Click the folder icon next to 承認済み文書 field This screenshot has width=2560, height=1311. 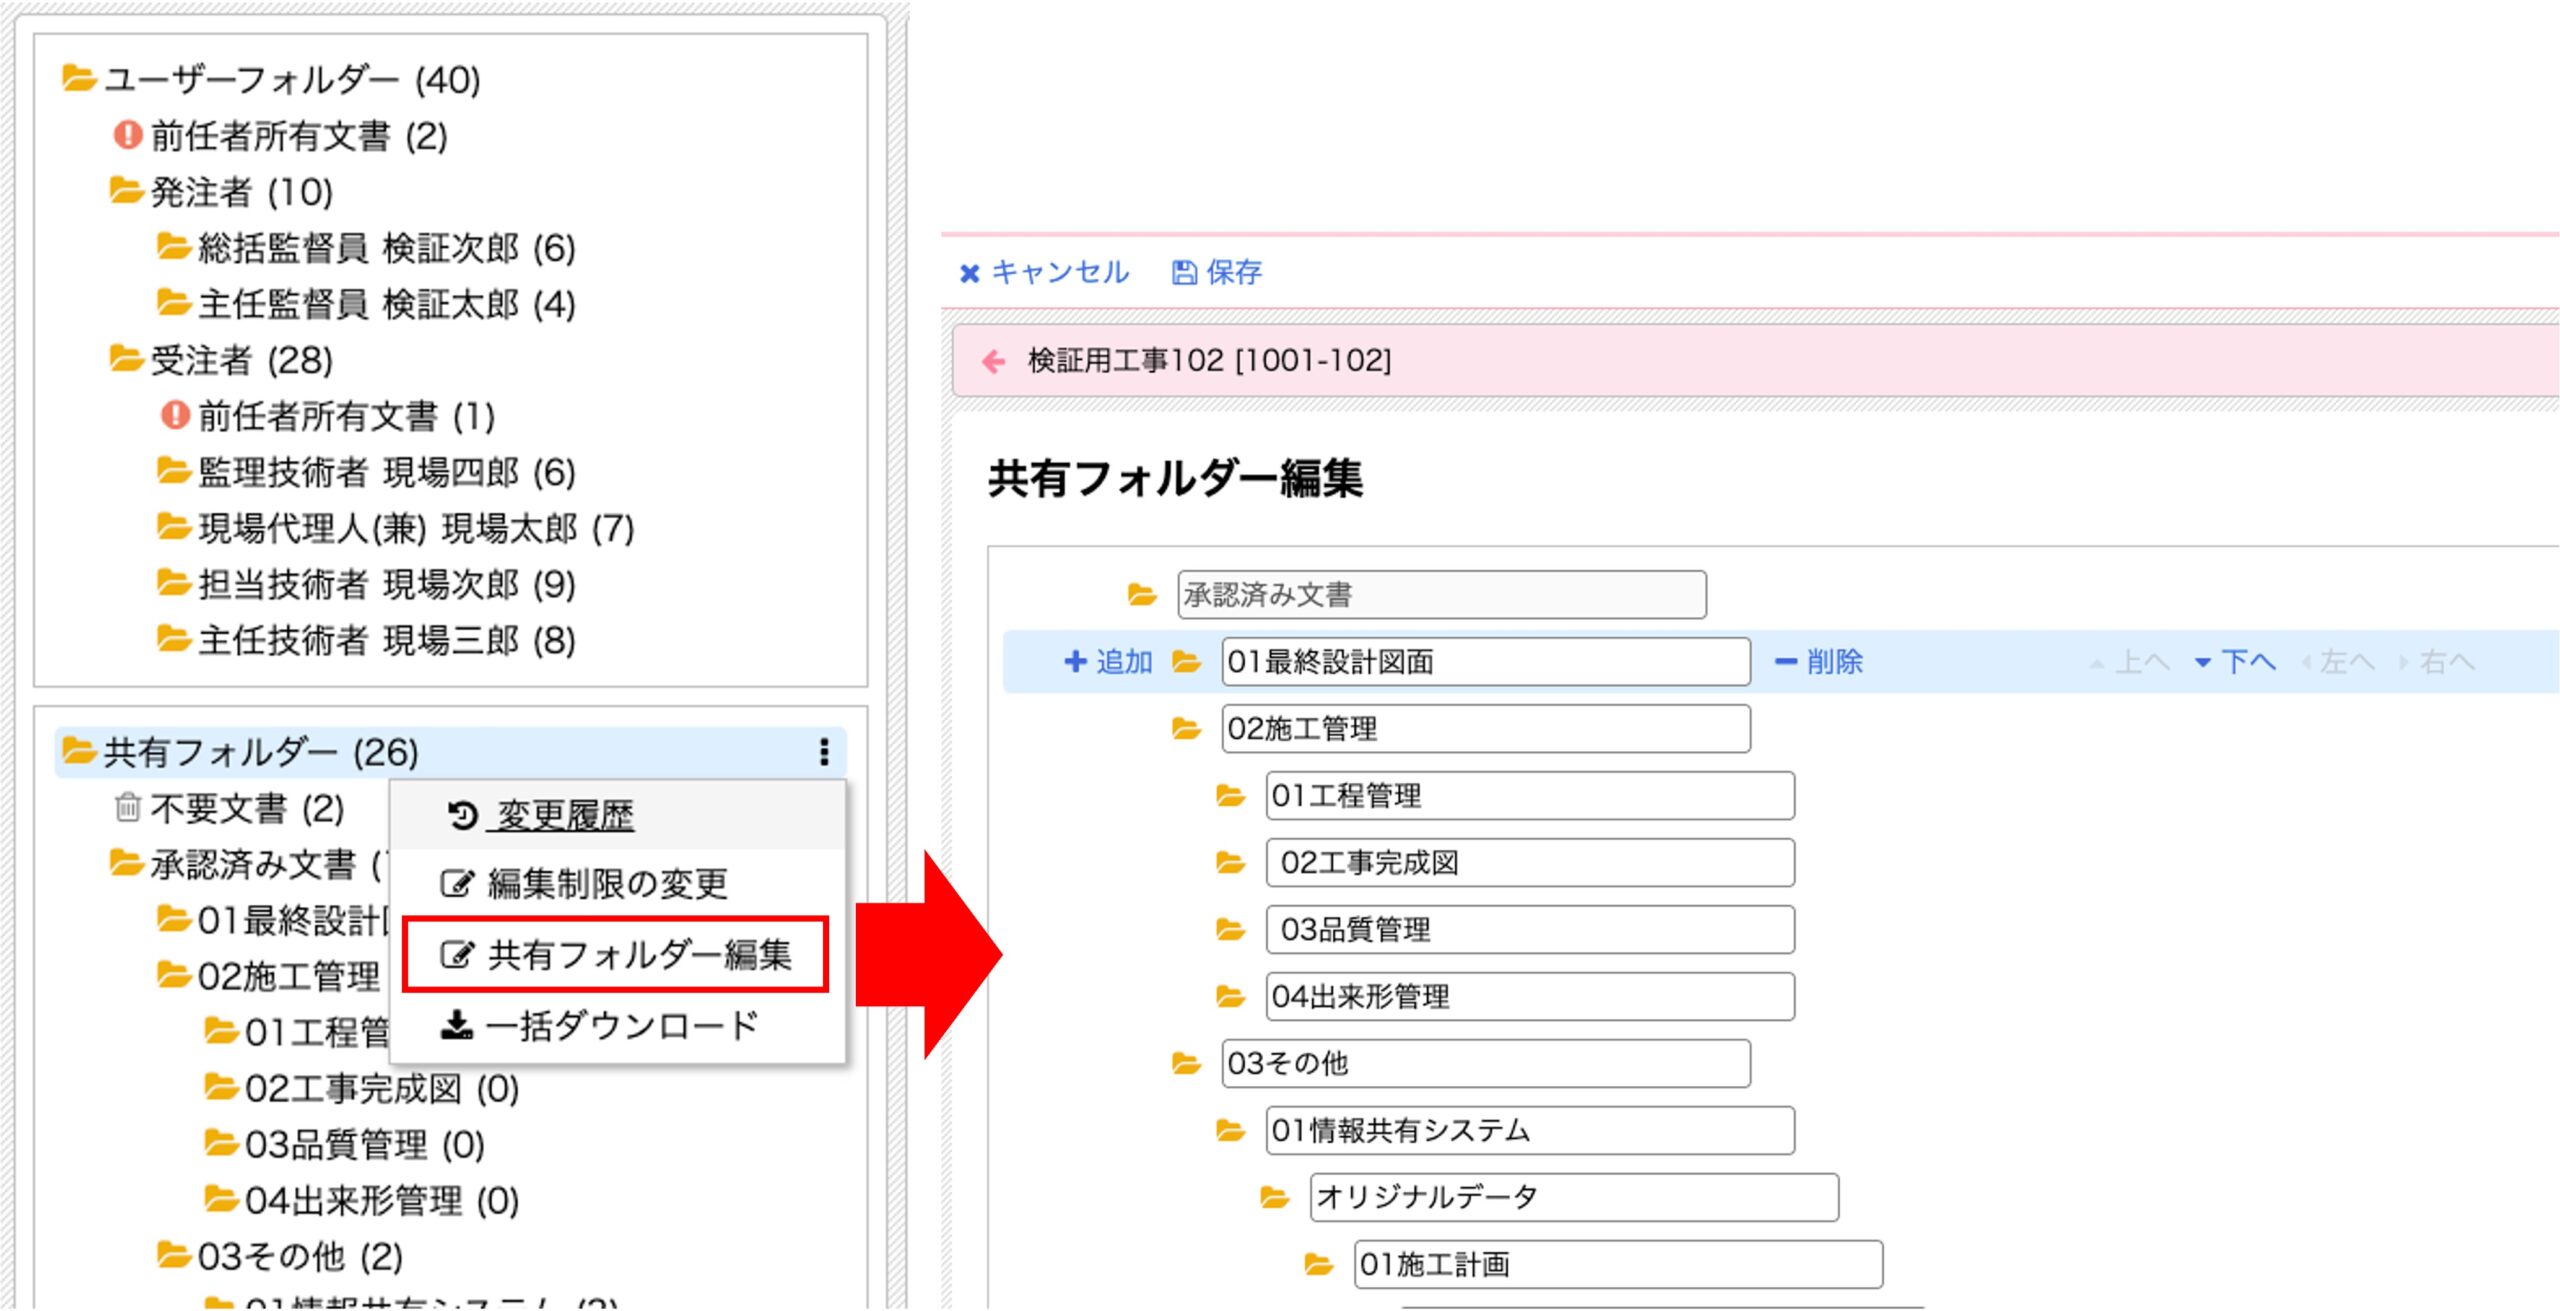coord(1142,595)
